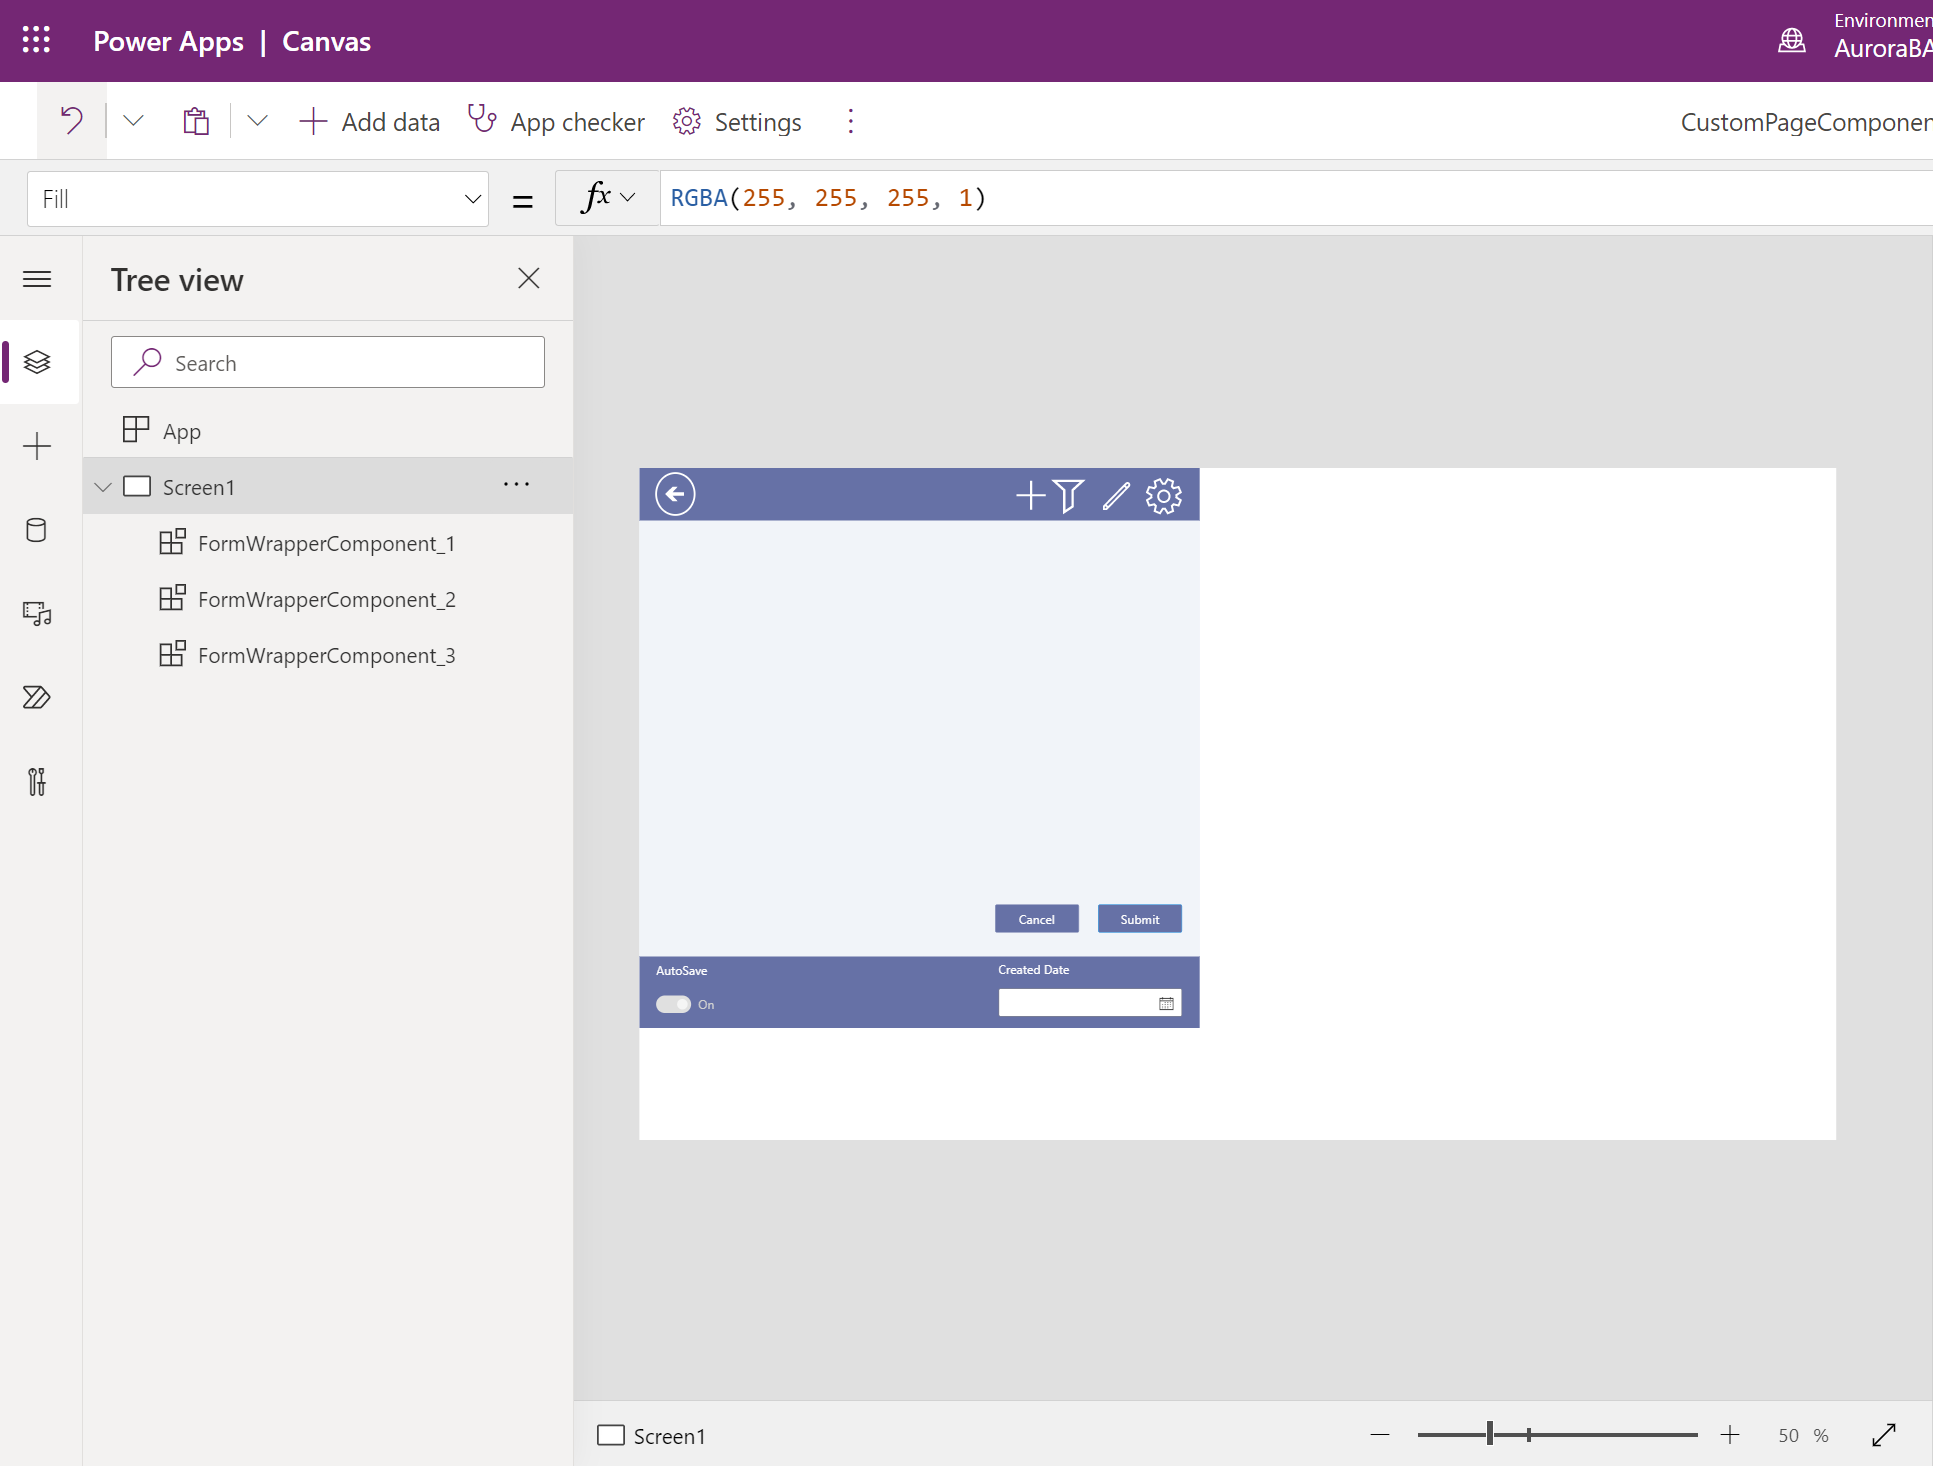Drag the zoom level slider
This screenshot has height=1466, width=1933.
(1489, 1435)
